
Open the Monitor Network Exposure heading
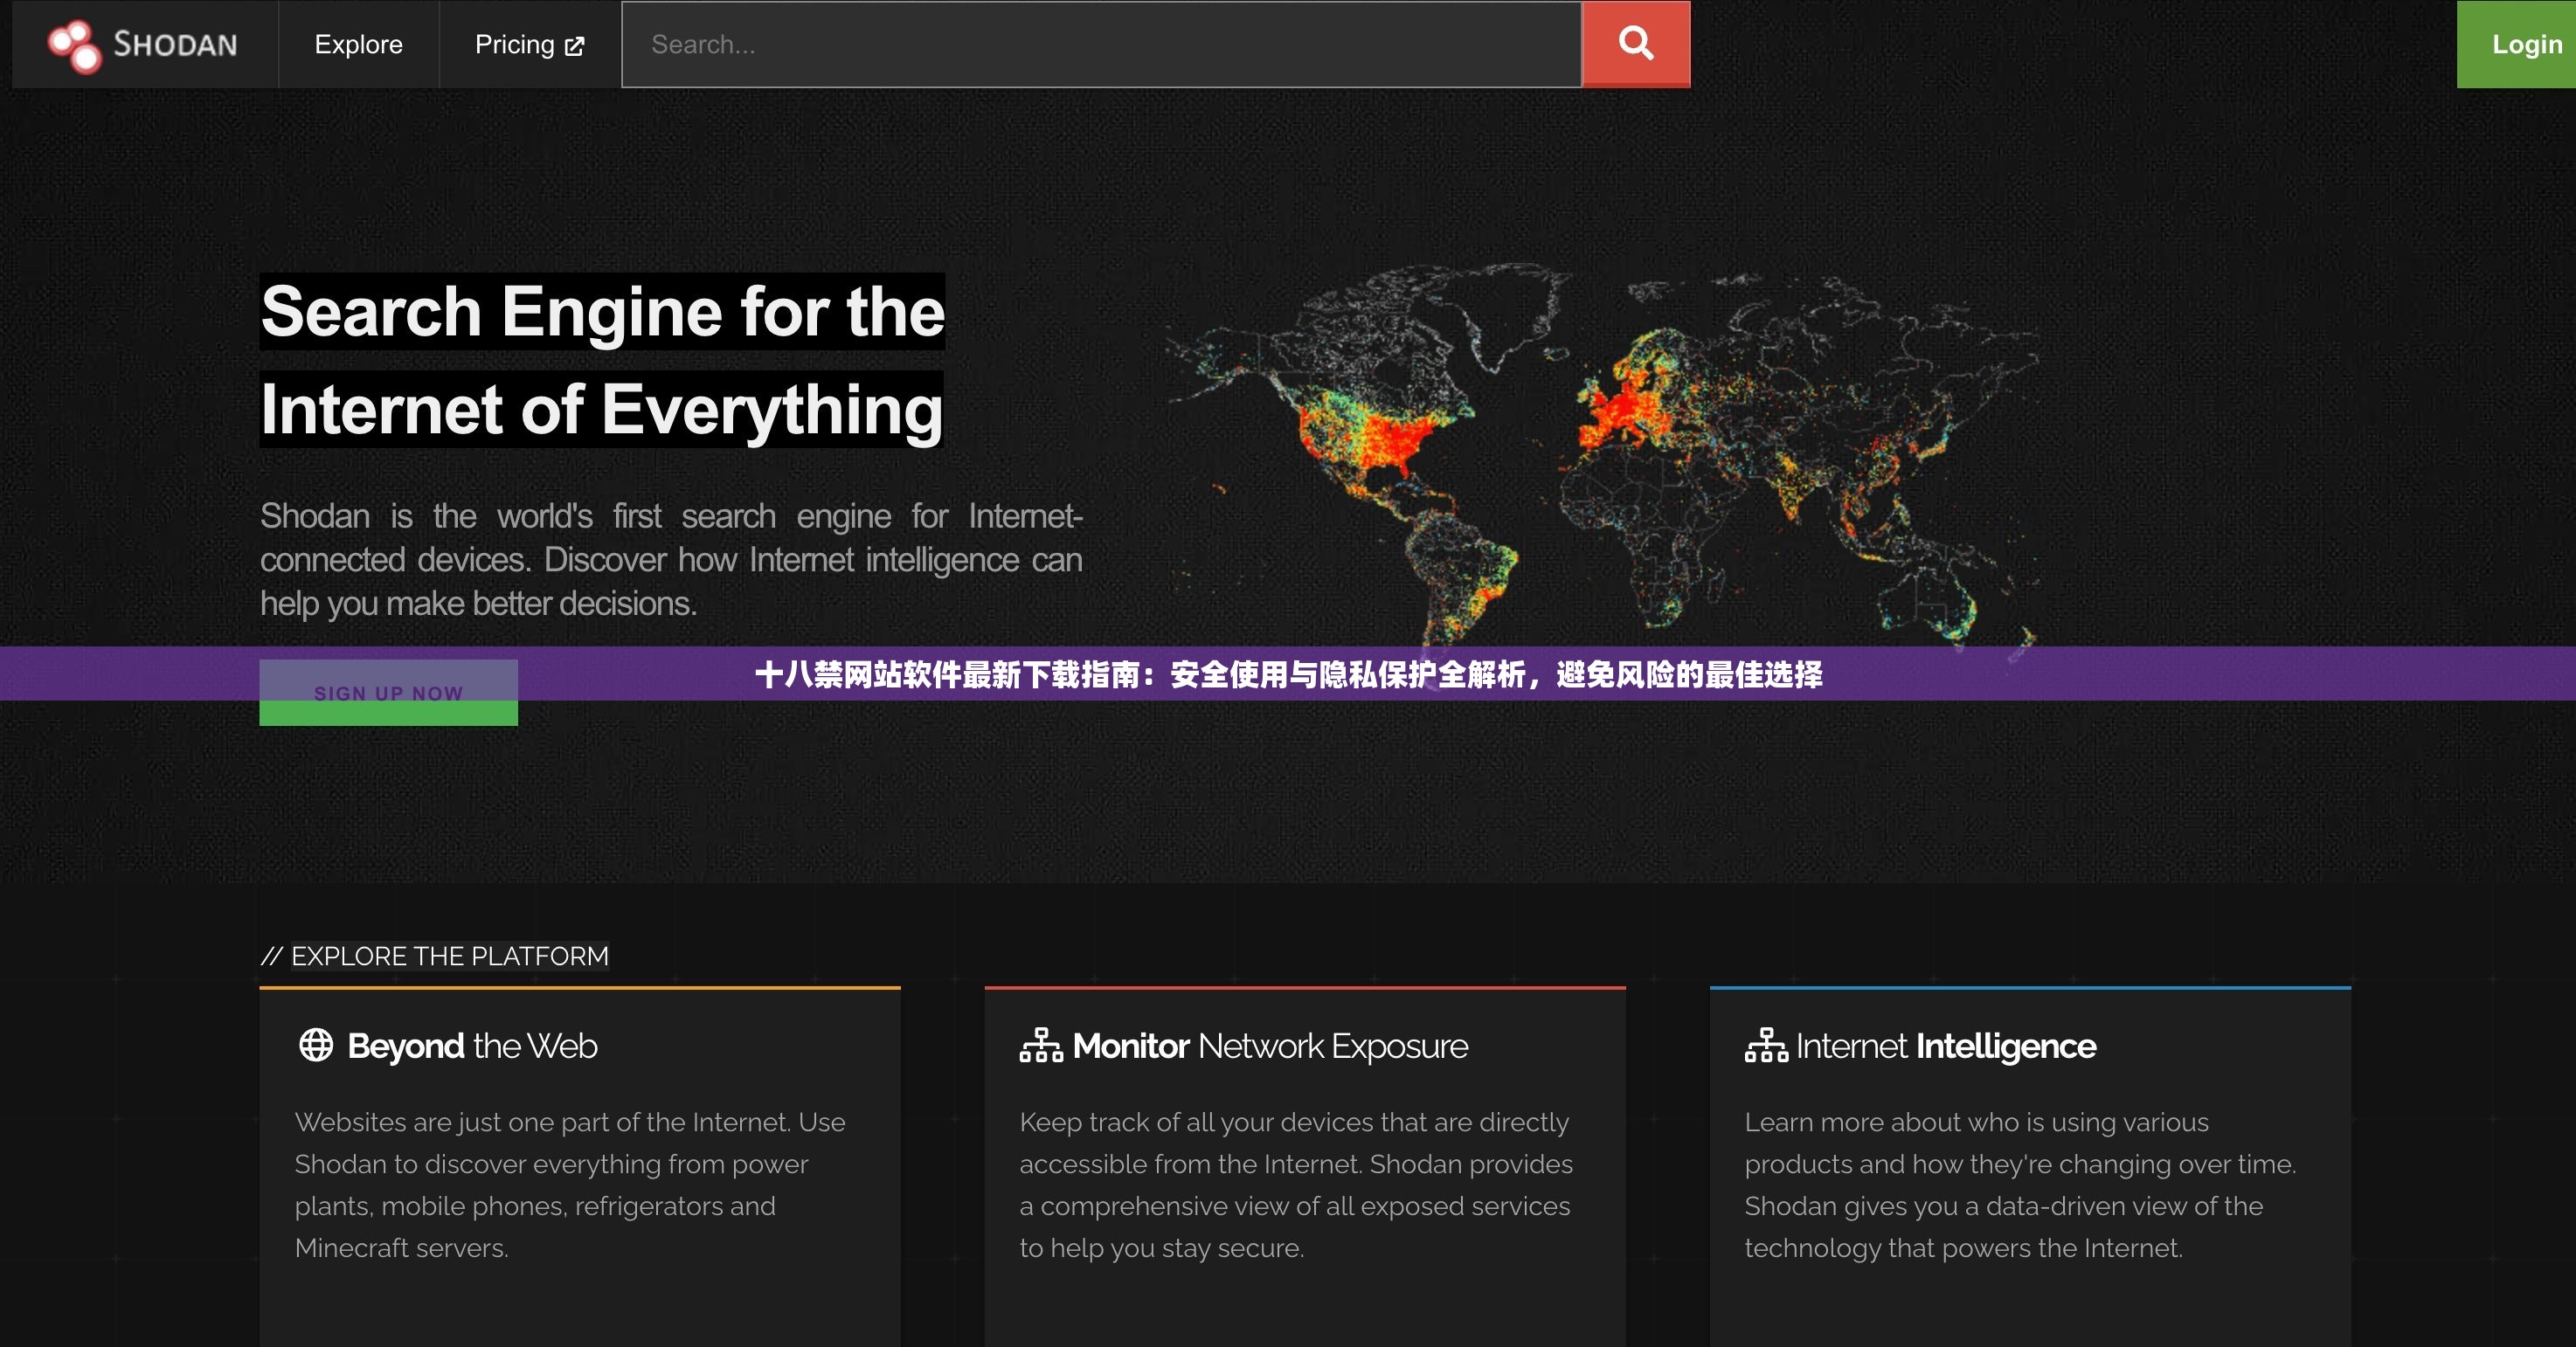pos(1270,1046)
